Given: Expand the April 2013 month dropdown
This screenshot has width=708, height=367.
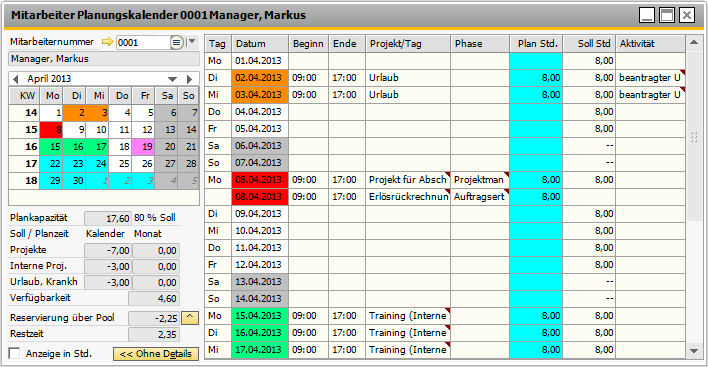Looking at the screenshot, I should (172, 79).
